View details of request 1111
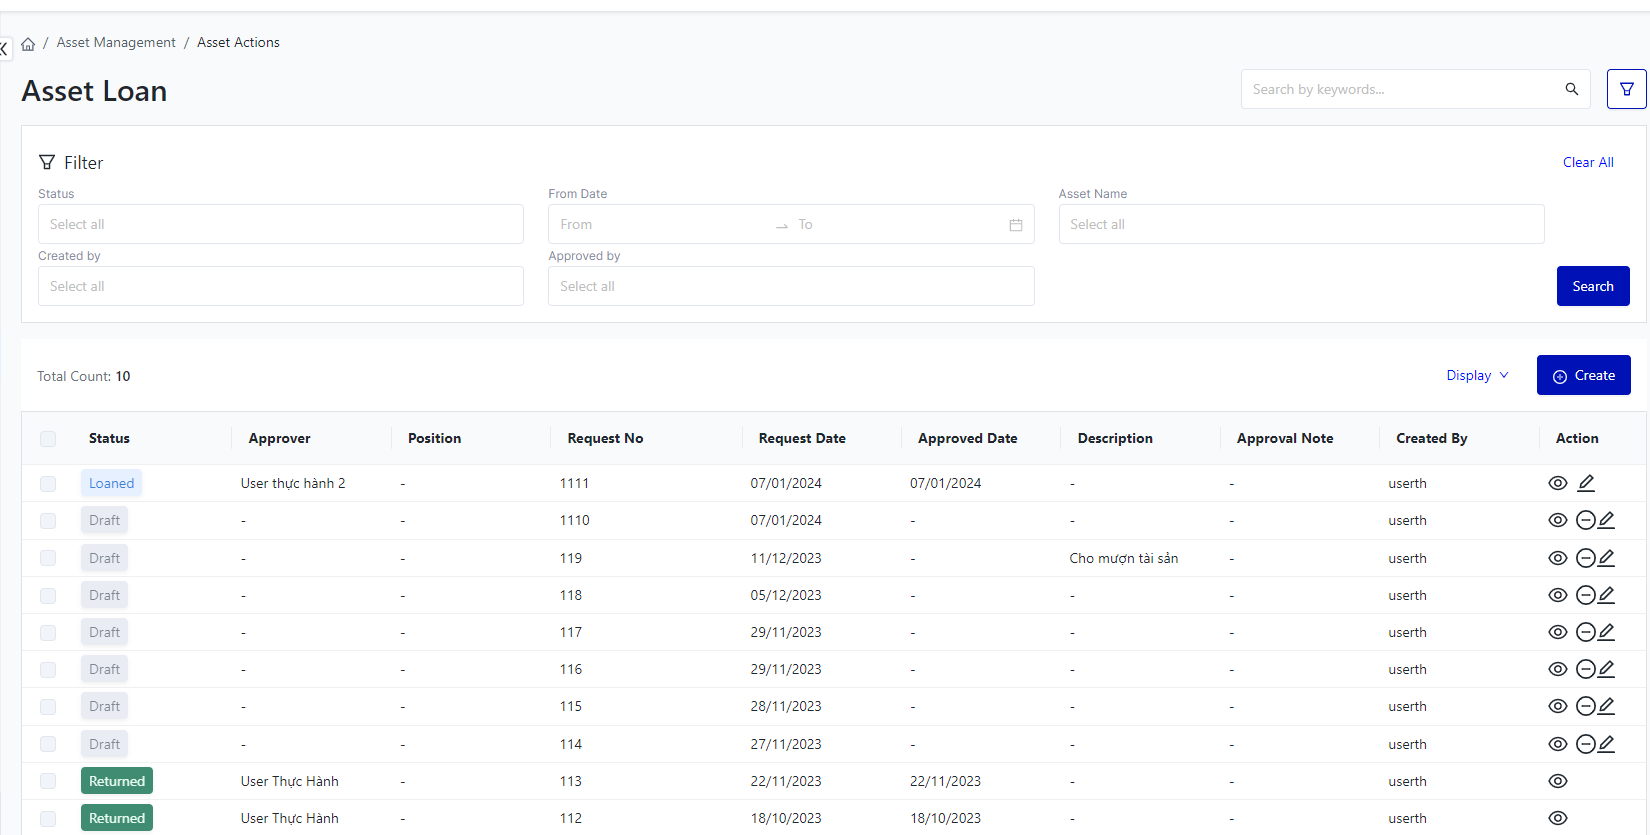 pyautogui.click(x=1557, y=483)
